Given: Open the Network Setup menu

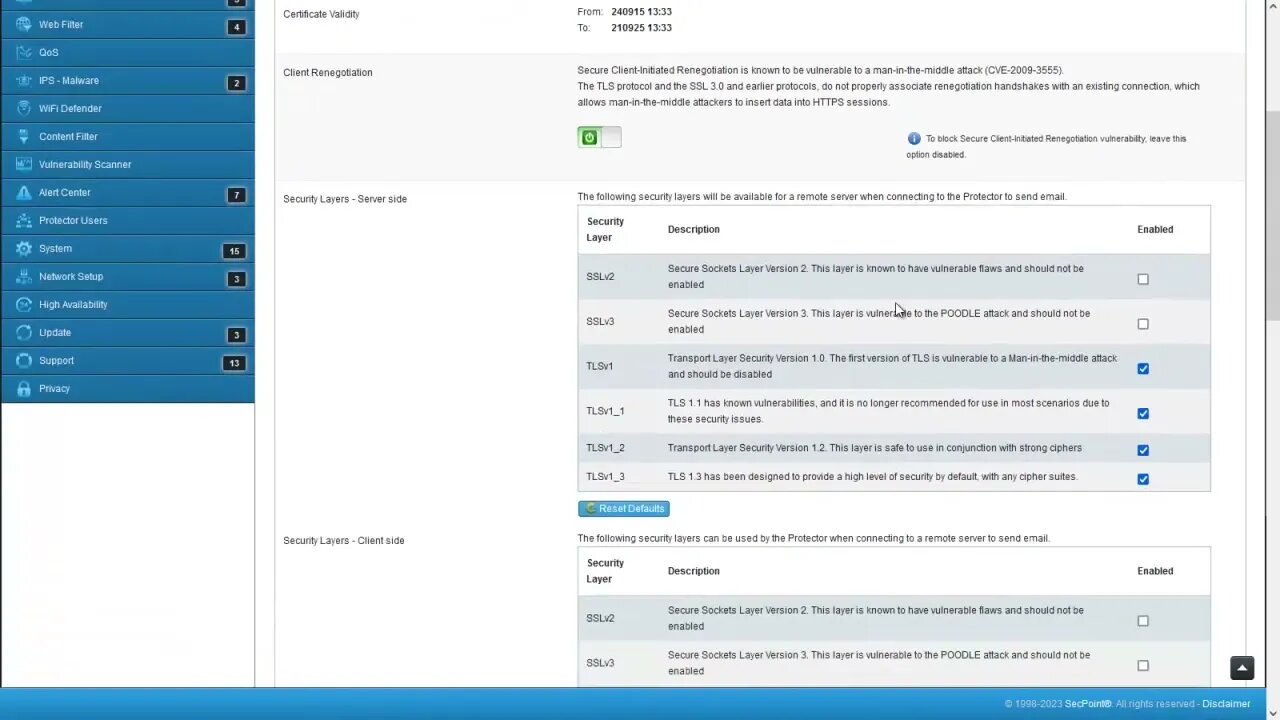Looking at the screenshot, I should click(x=128, y=276).
